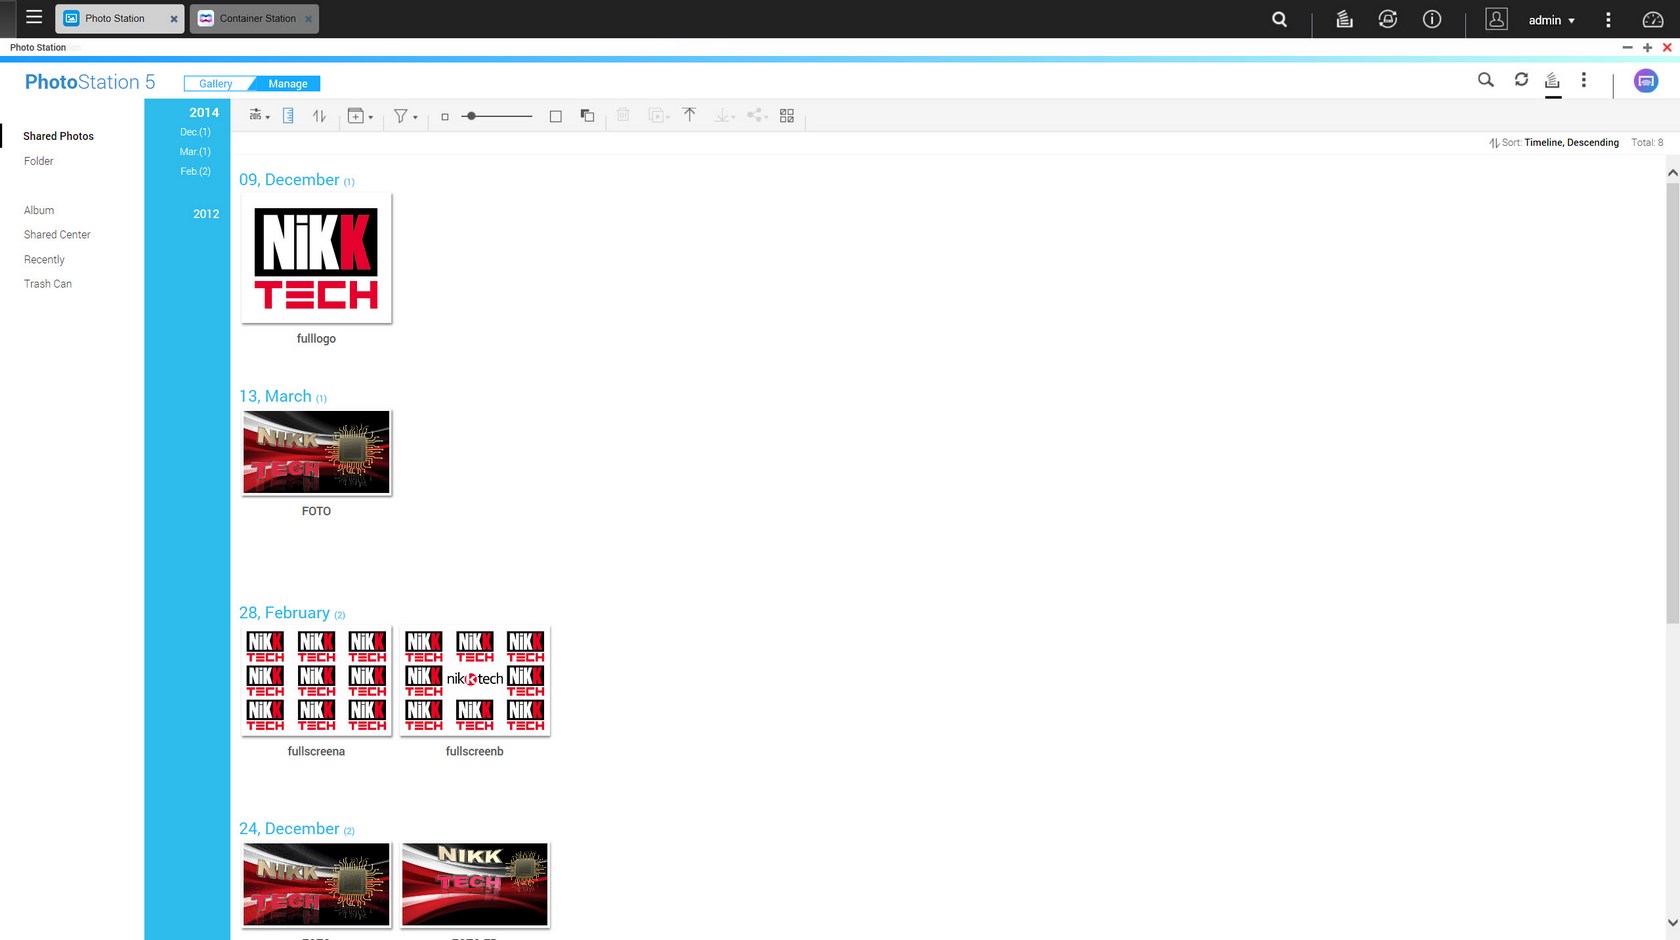Click the multi-select overlapping squares icon
Image resolution: width=1680 pixels, height=940 pixels.
click(x=588, y=116)
